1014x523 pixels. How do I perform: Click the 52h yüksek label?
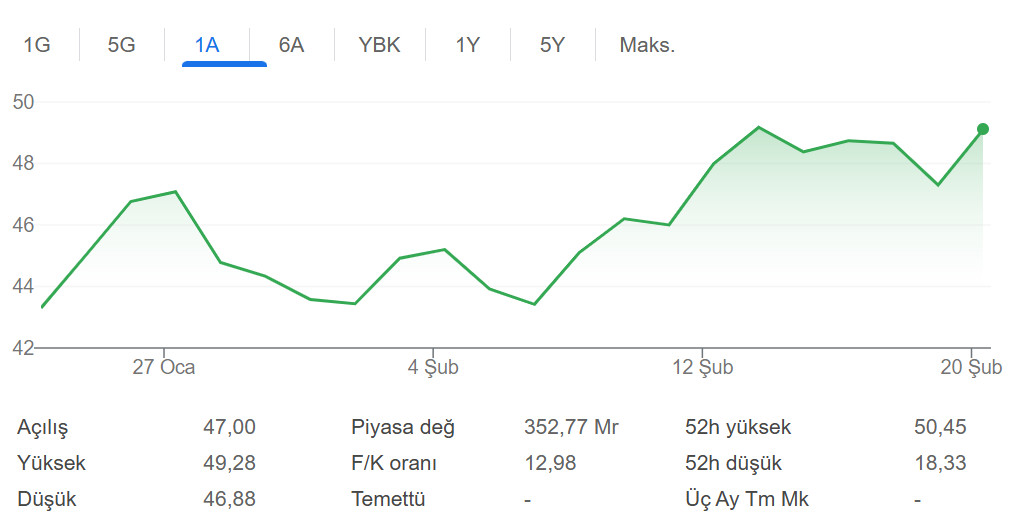(738, 428)
